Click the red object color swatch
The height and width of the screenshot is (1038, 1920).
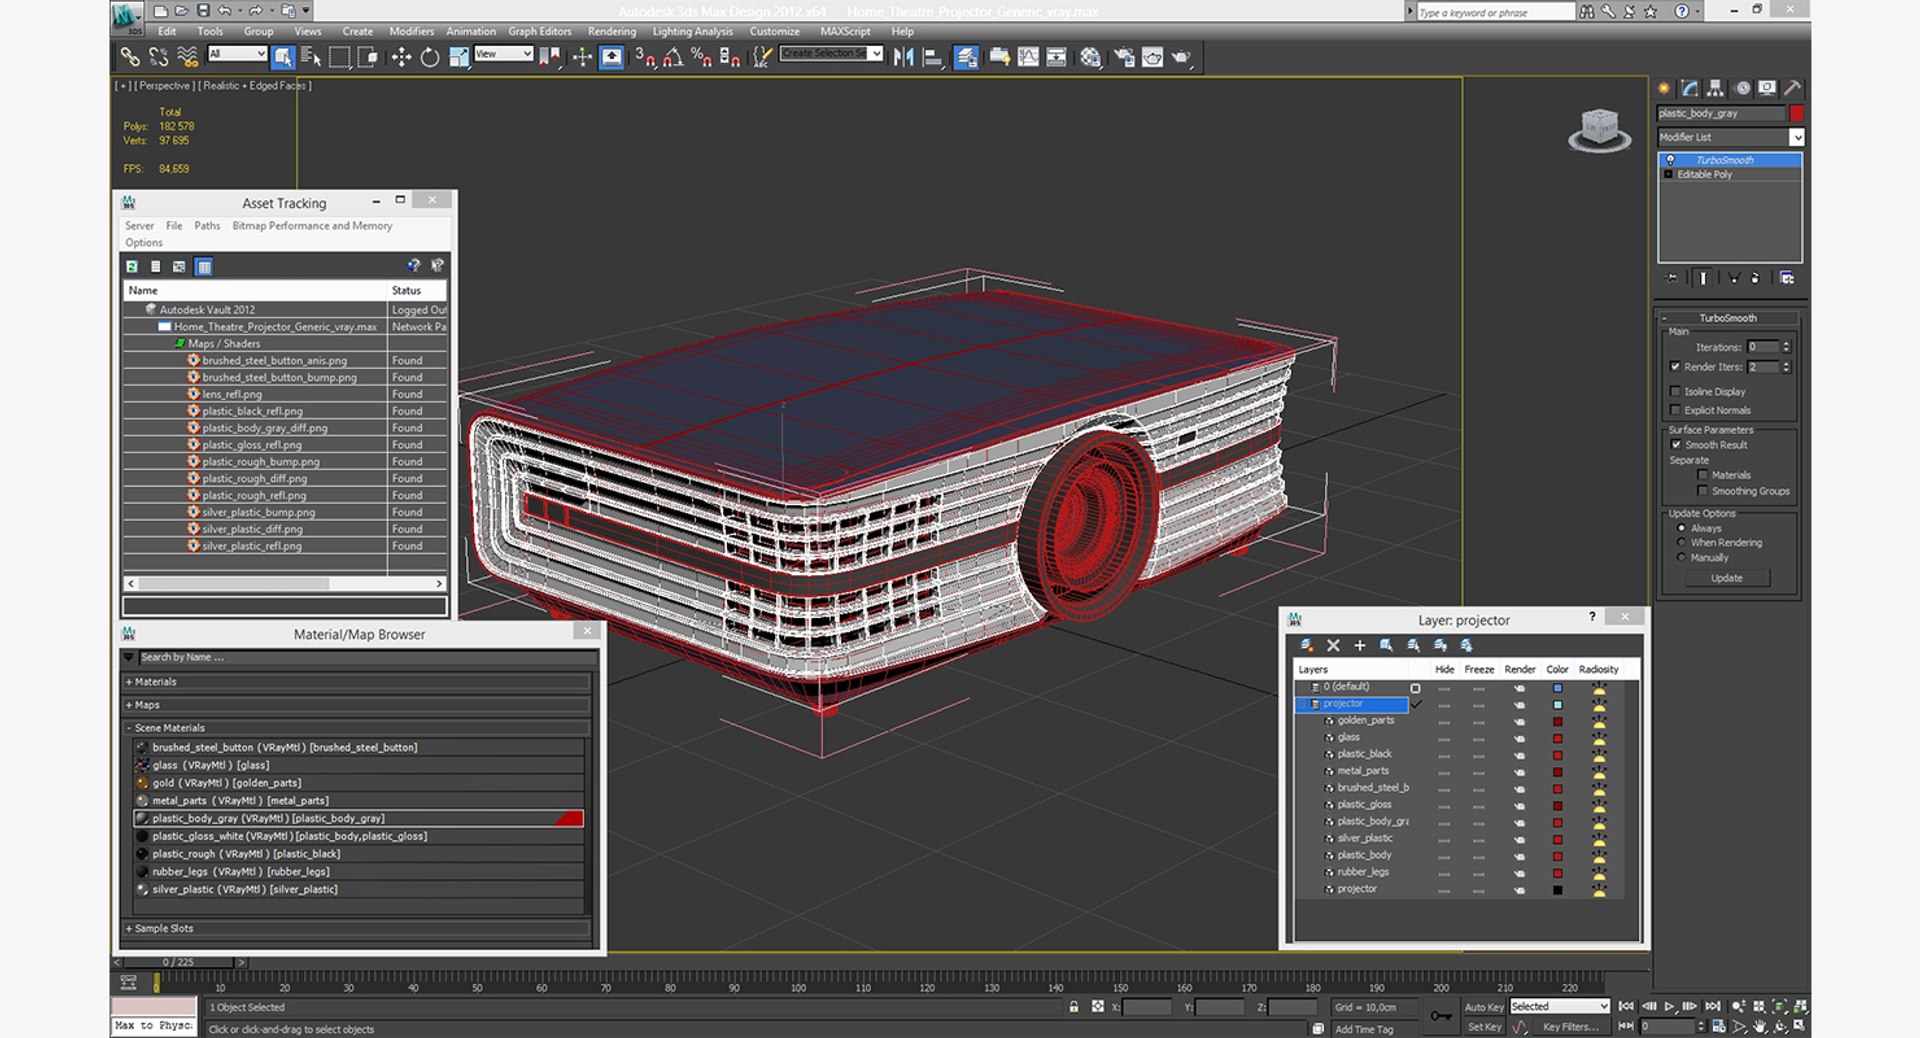[x=1796, y=113]
